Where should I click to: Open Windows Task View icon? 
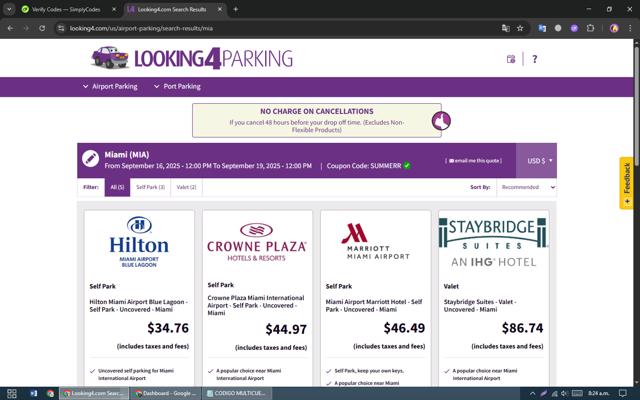point(11,393)
